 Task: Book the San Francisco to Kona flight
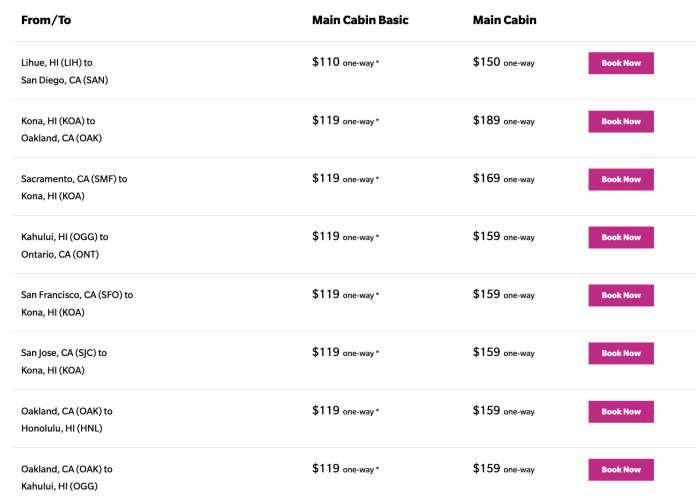coord(620,295)
